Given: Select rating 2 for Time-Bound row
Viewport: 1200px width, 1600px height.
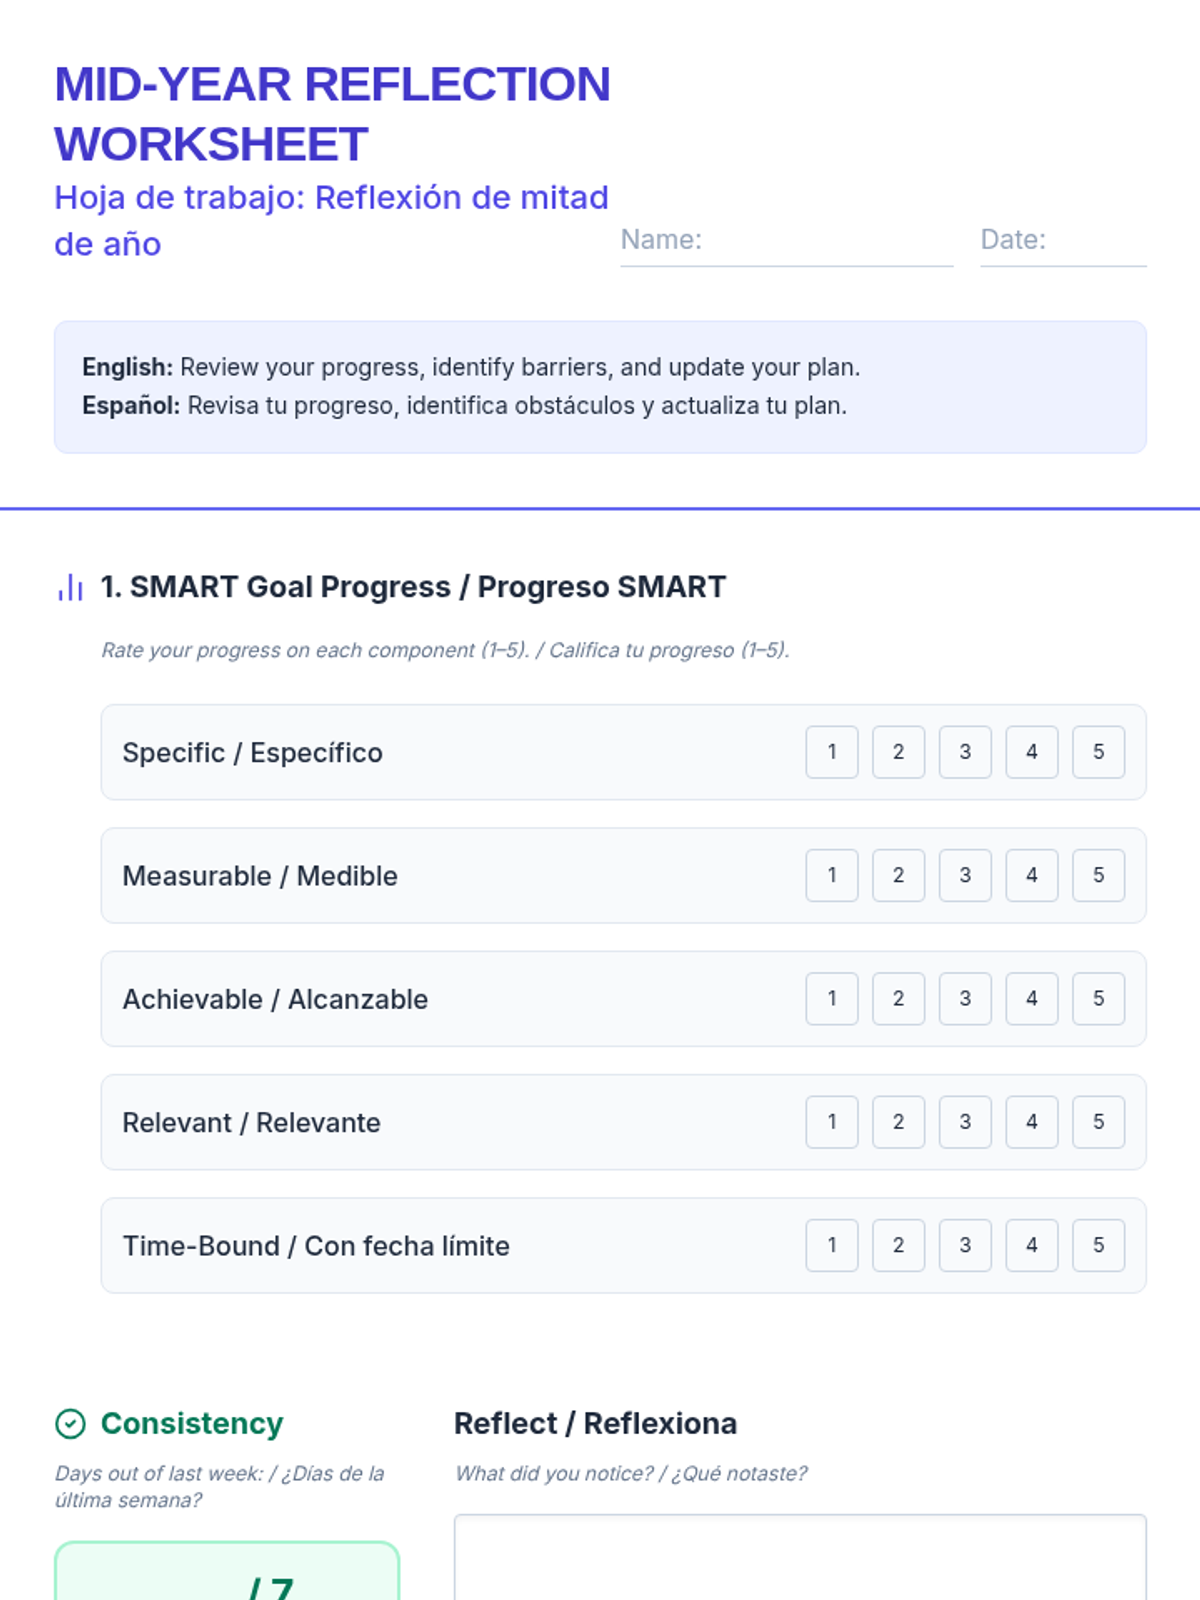Looking at the screenshot, I should coord(898,1245).
